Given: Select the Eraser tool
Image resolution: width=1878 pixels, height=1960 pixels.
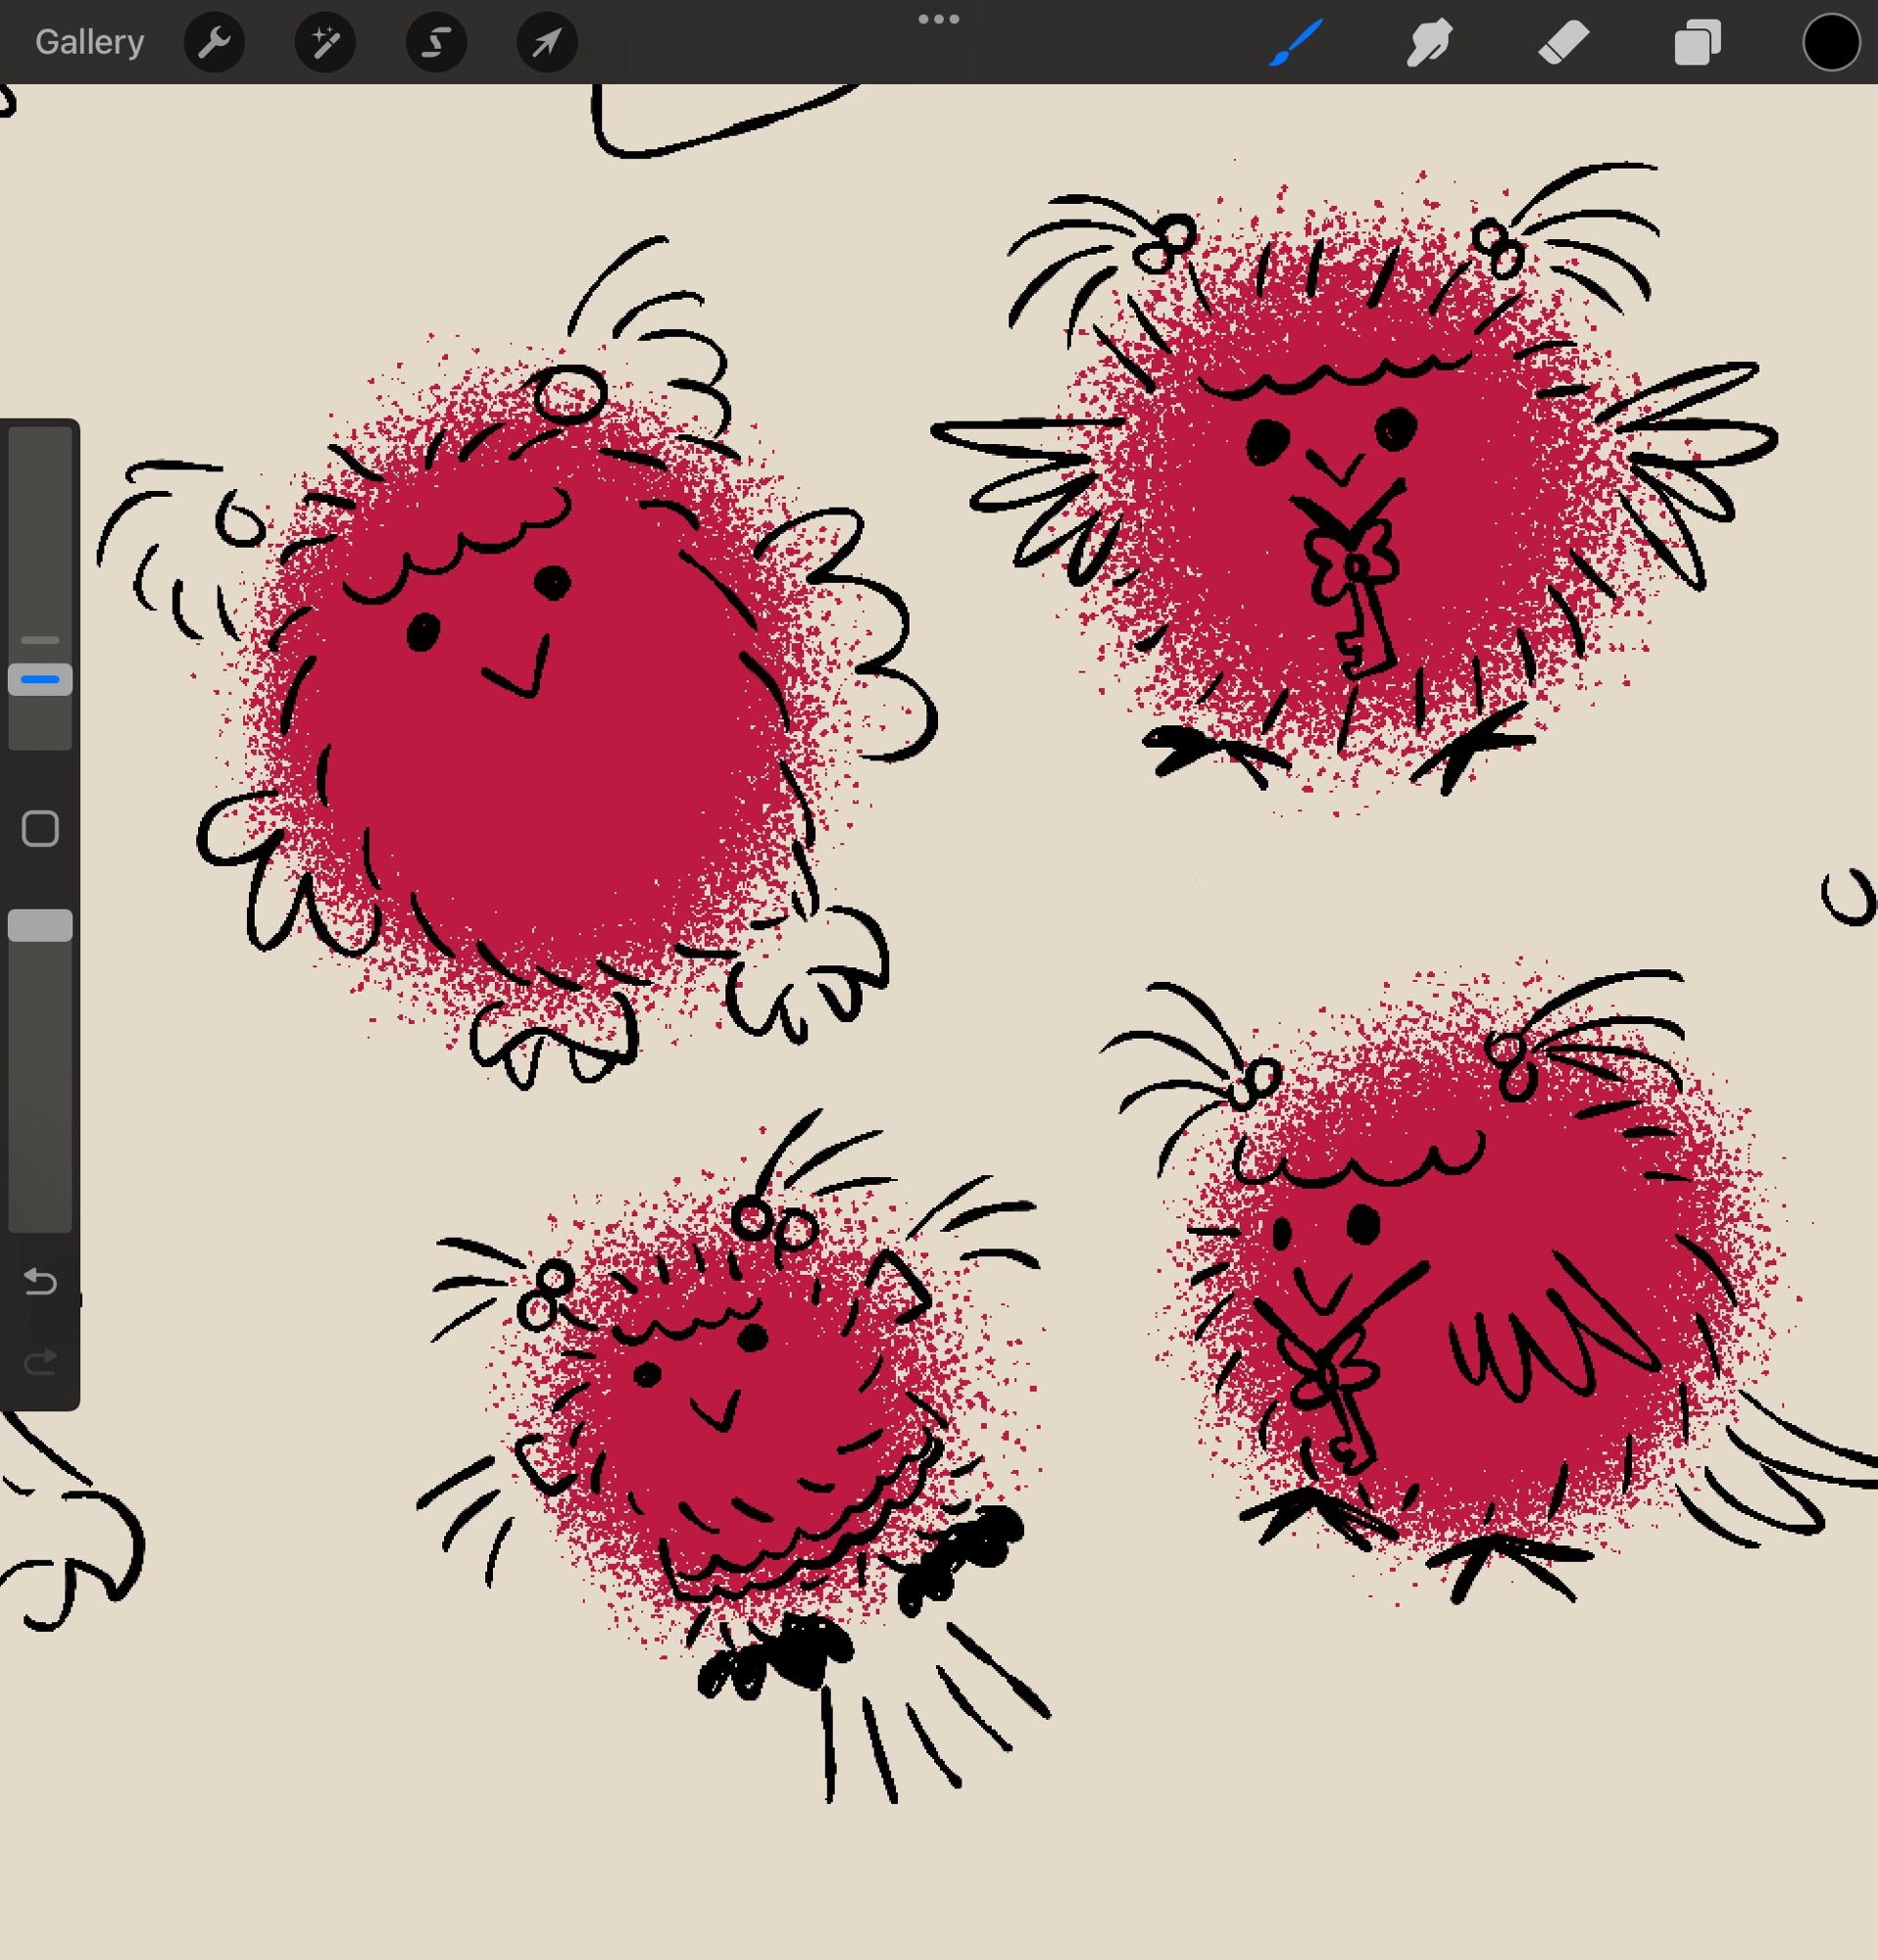Looking at the screenshot, I should click(1563, 42).
